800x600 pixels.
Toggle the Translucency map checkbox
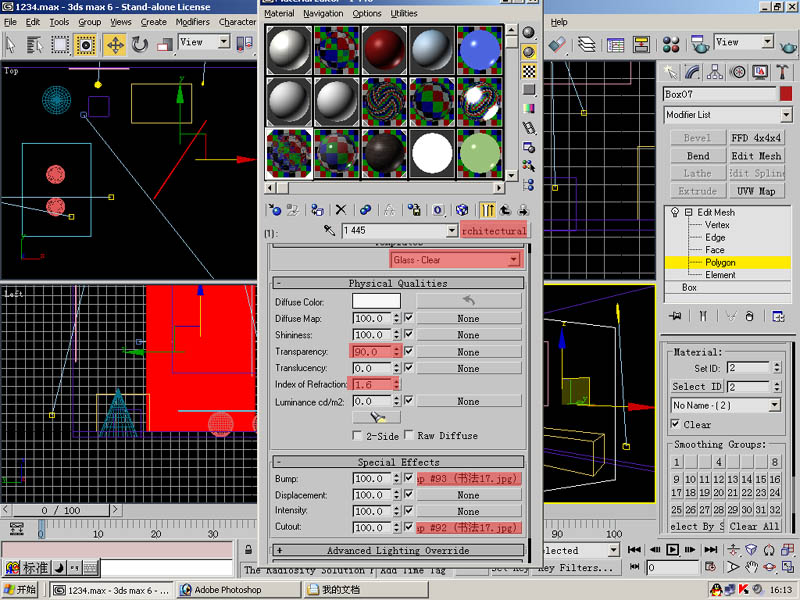pyautogui.click(x=409, y=367)
